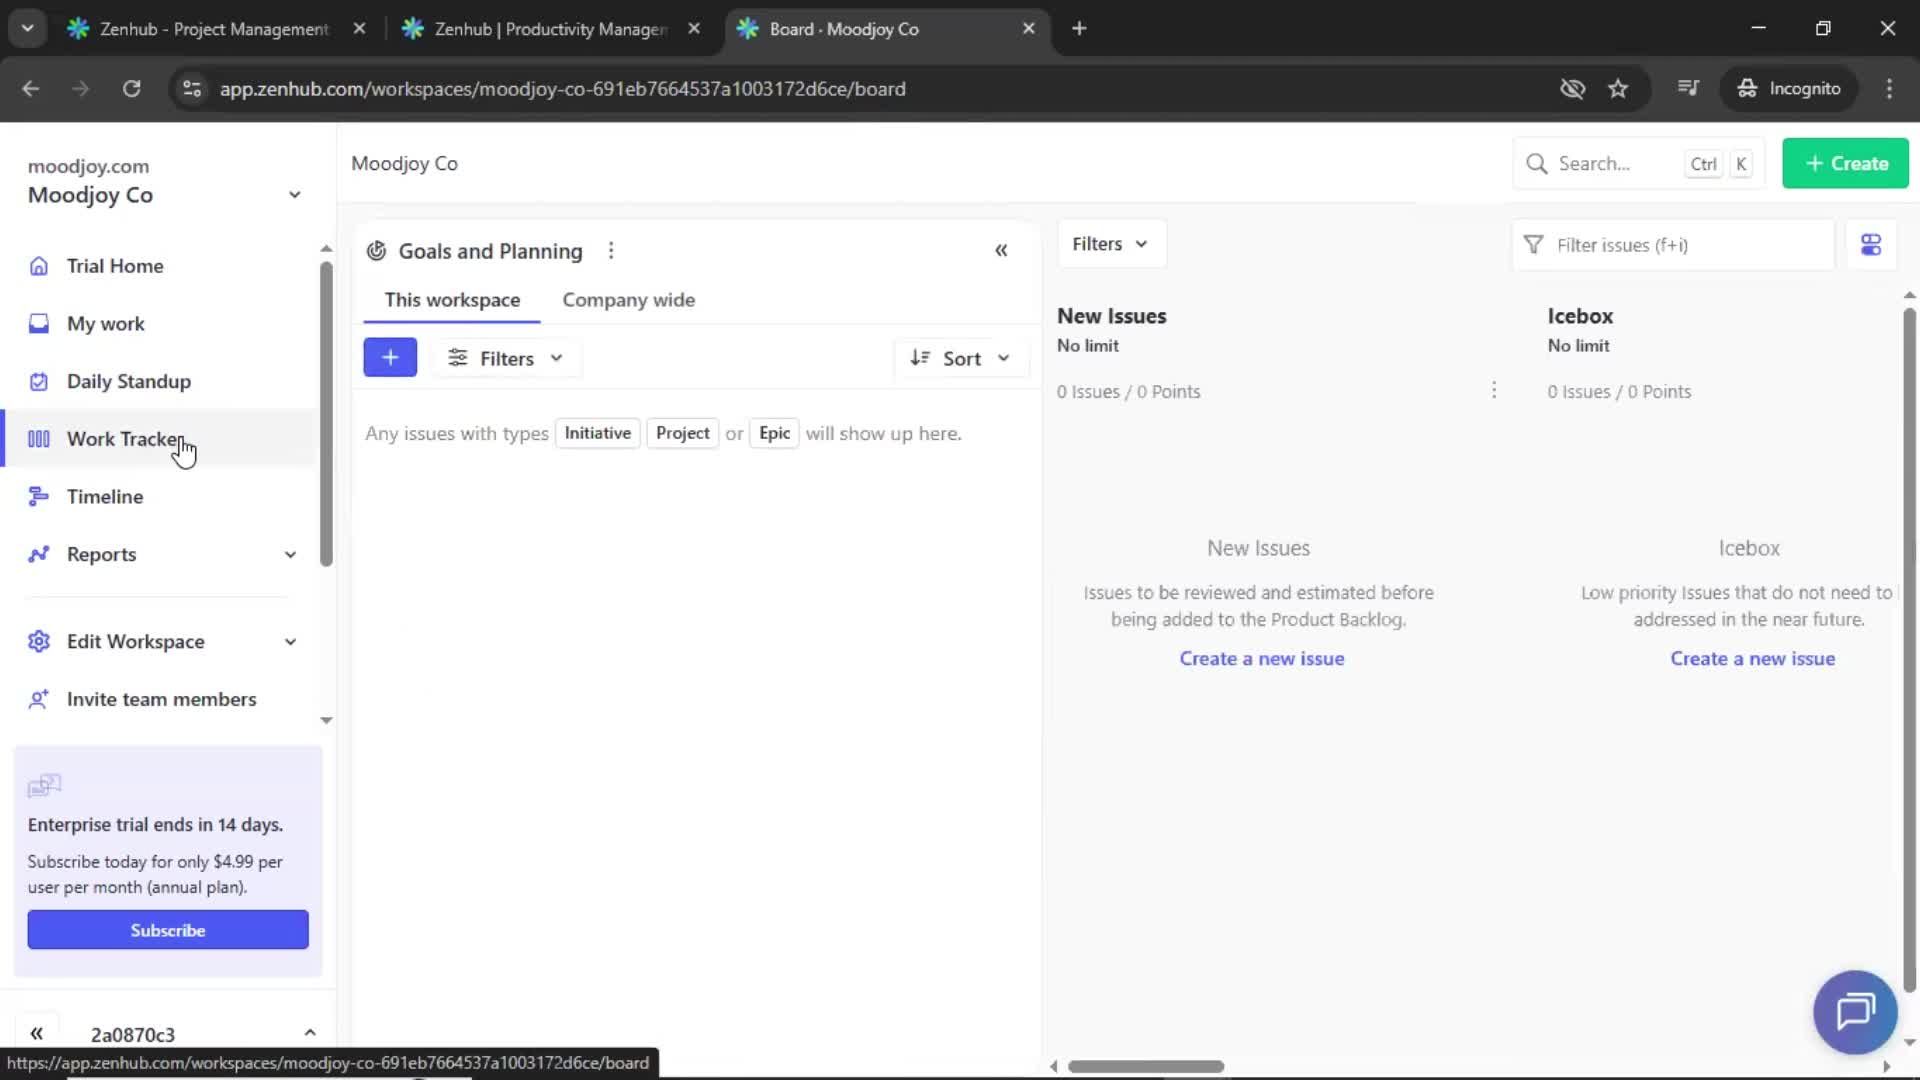Screen dimensions: 1920x1080
Task: Click Create a new issue under Icebox
Action: pos(1753,658)
